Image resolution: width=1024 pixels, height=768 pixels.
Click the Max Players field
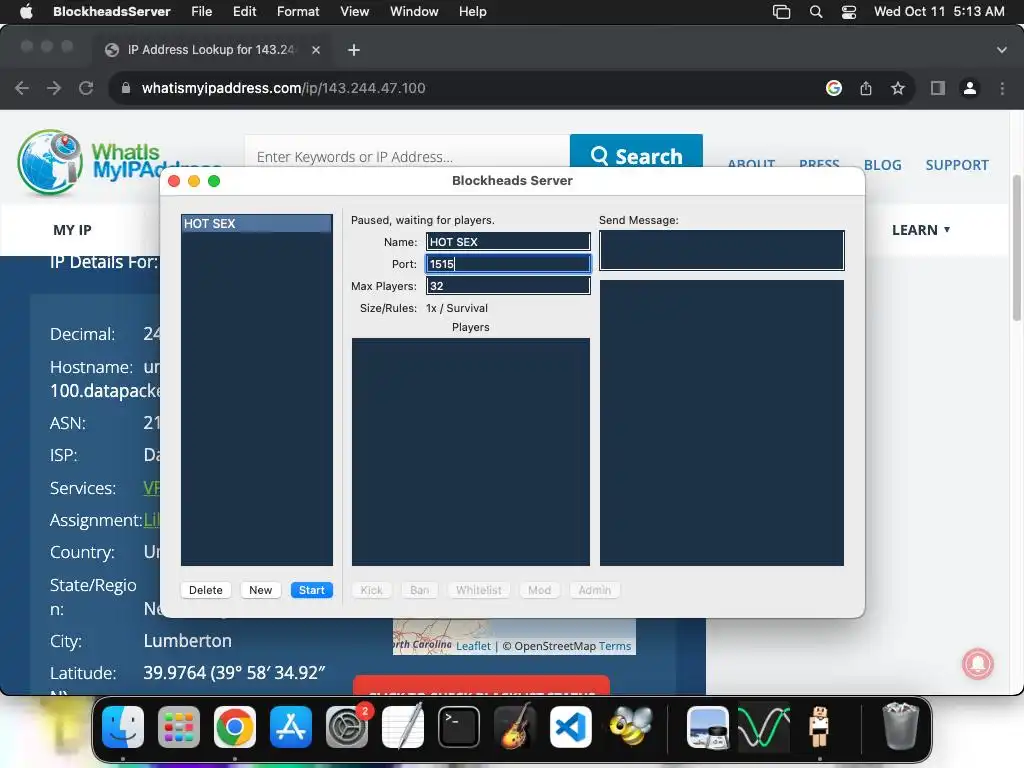coord(508,286)
